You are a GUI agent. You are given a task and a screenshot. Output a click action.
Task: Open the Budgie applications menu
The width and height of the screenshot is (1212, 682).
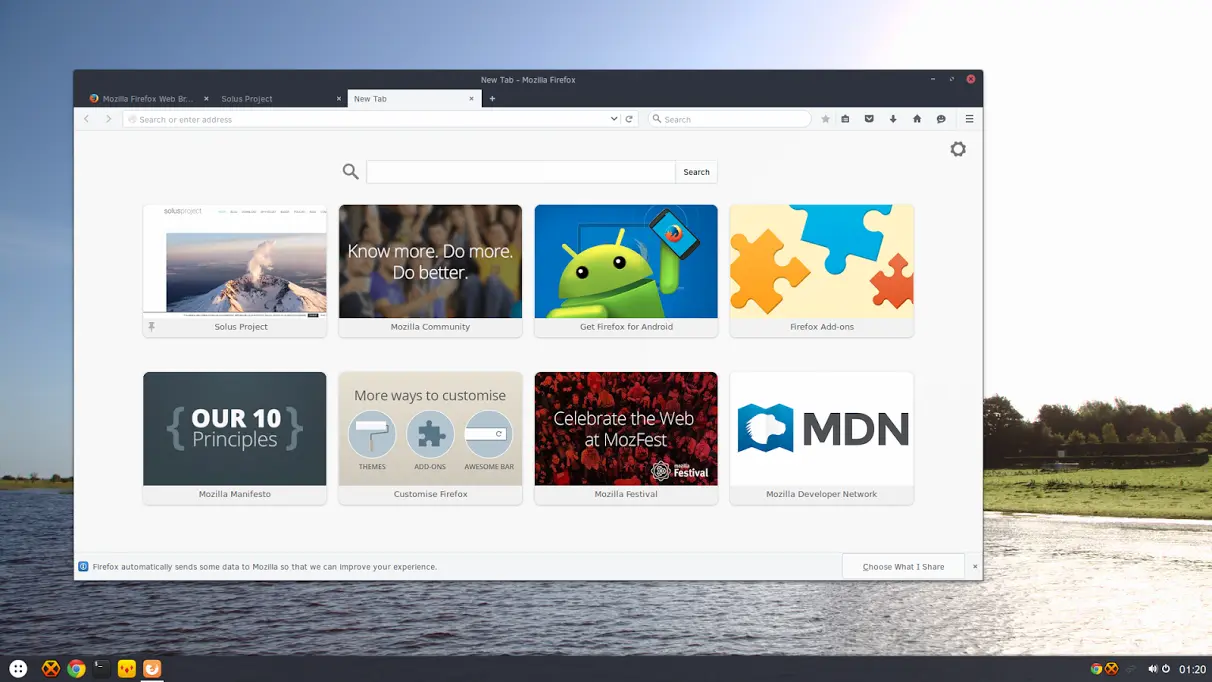pos(18,669)
